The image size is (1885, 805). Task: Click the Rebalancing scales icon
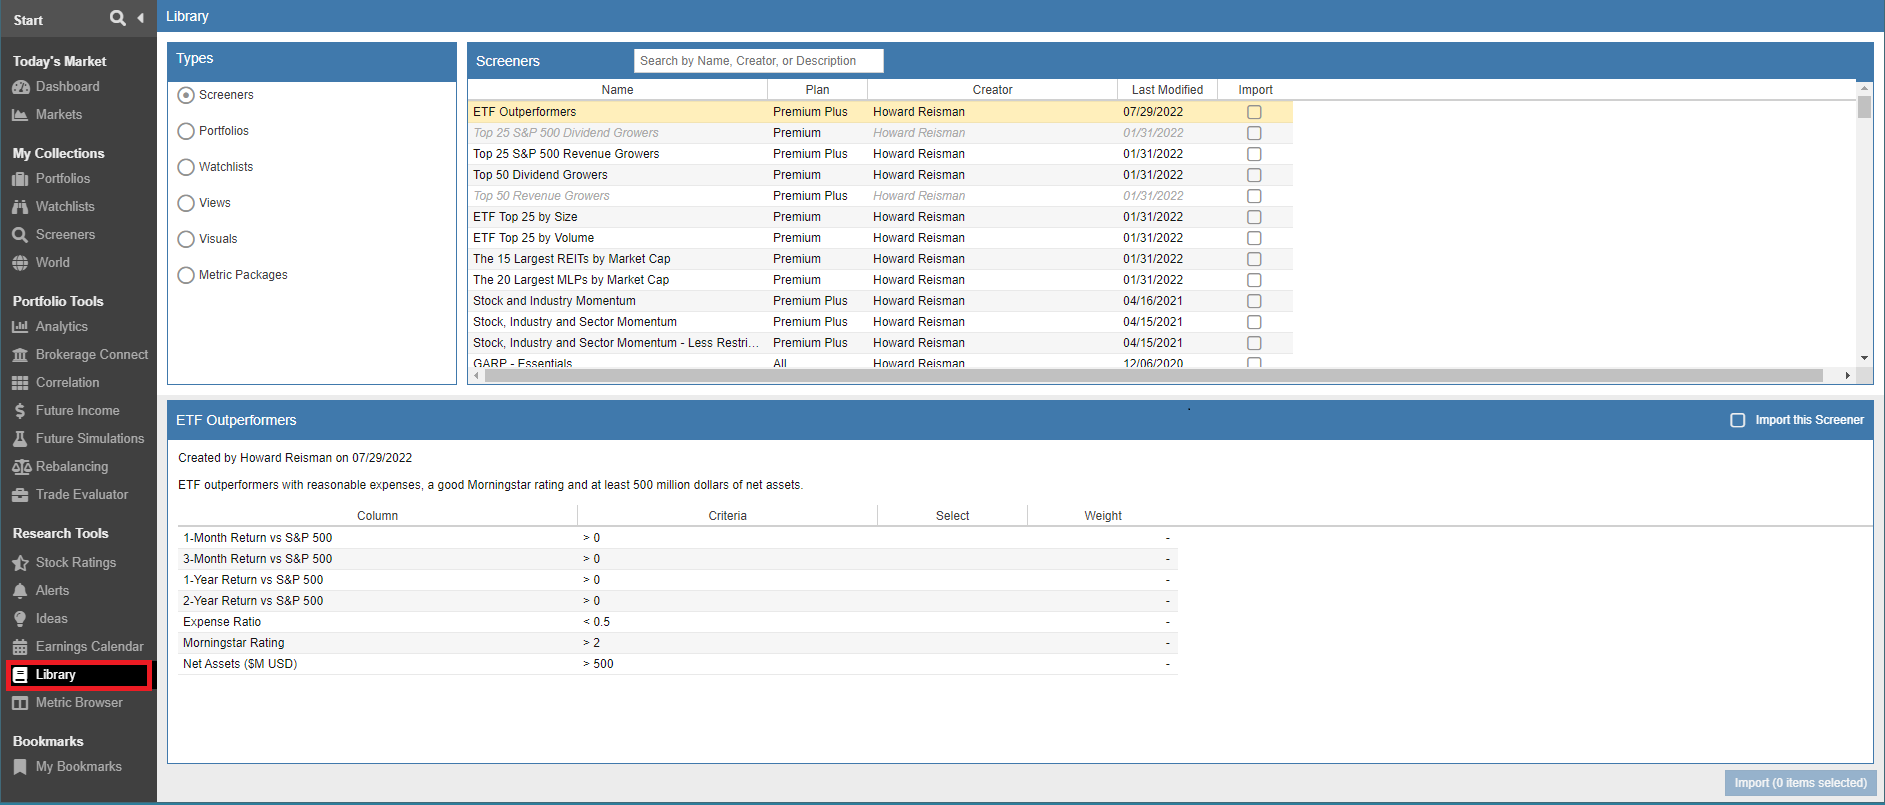pyautogui.click(x=21, y=467)
